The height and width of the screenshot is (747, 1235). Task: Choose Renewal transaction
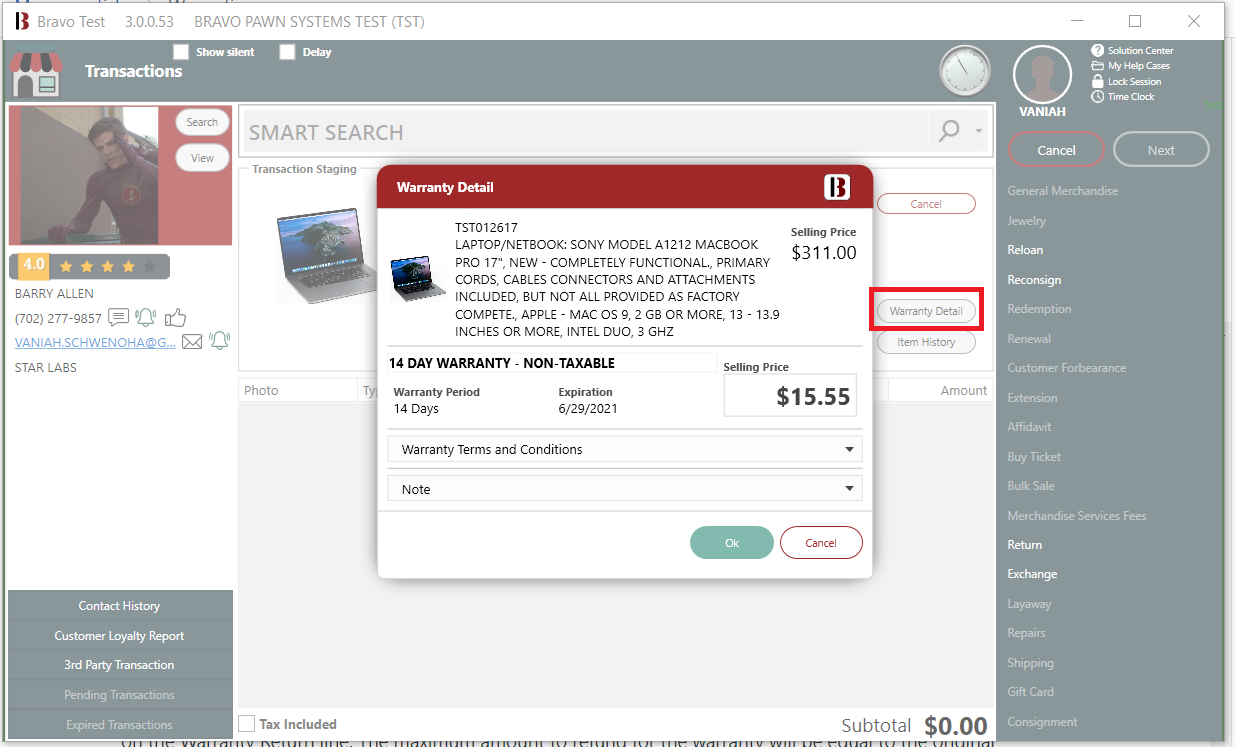[1029, 339]
